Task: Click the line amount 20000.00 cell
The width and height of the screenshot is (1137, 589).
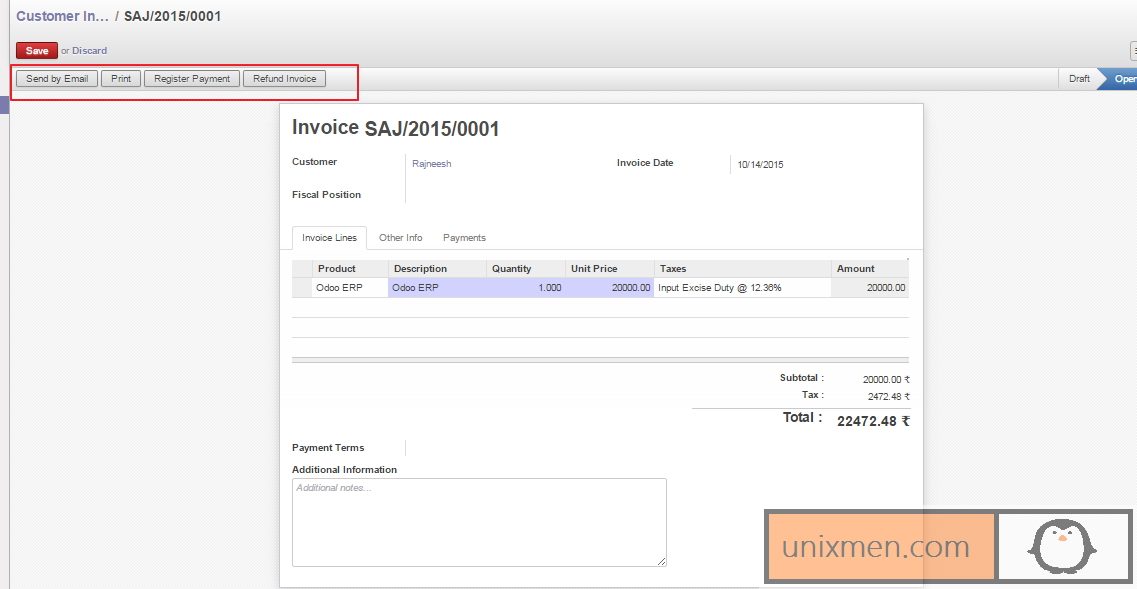Action: point(869,287)
